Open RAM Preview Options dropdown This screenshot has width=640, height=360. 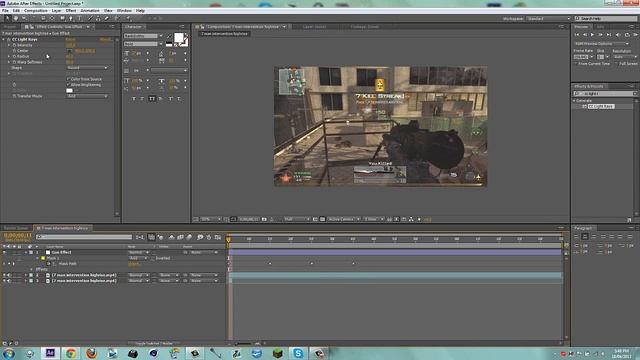(602, 44)
